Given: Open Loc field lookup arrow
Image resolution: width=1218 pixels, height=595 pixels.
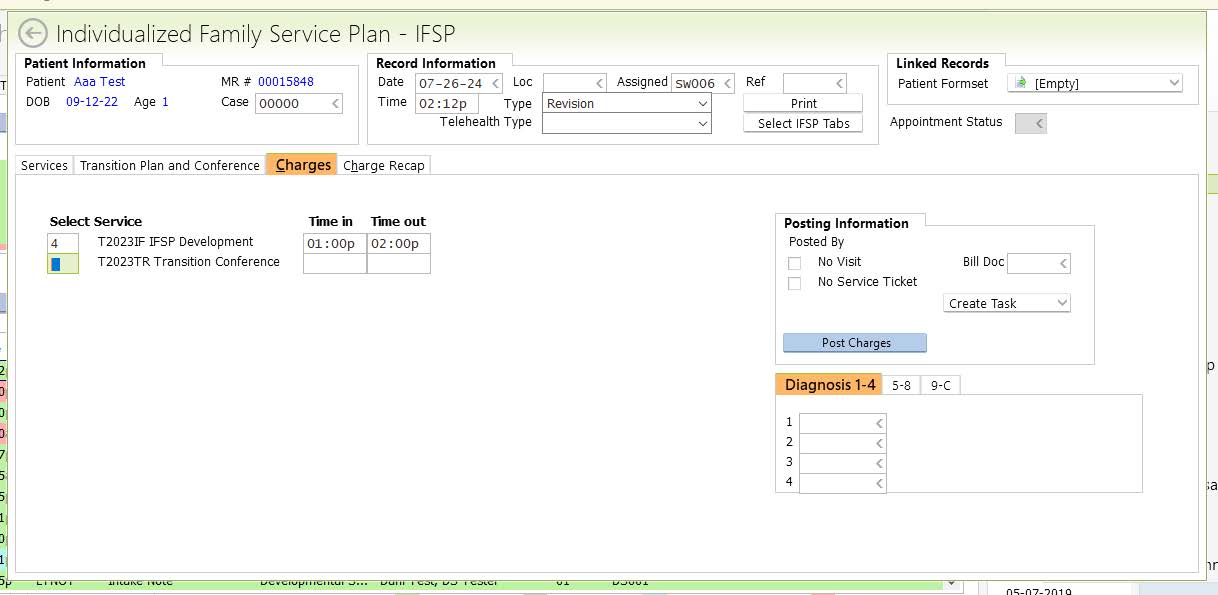Looking at the screenshot, I should pos(599,83).
